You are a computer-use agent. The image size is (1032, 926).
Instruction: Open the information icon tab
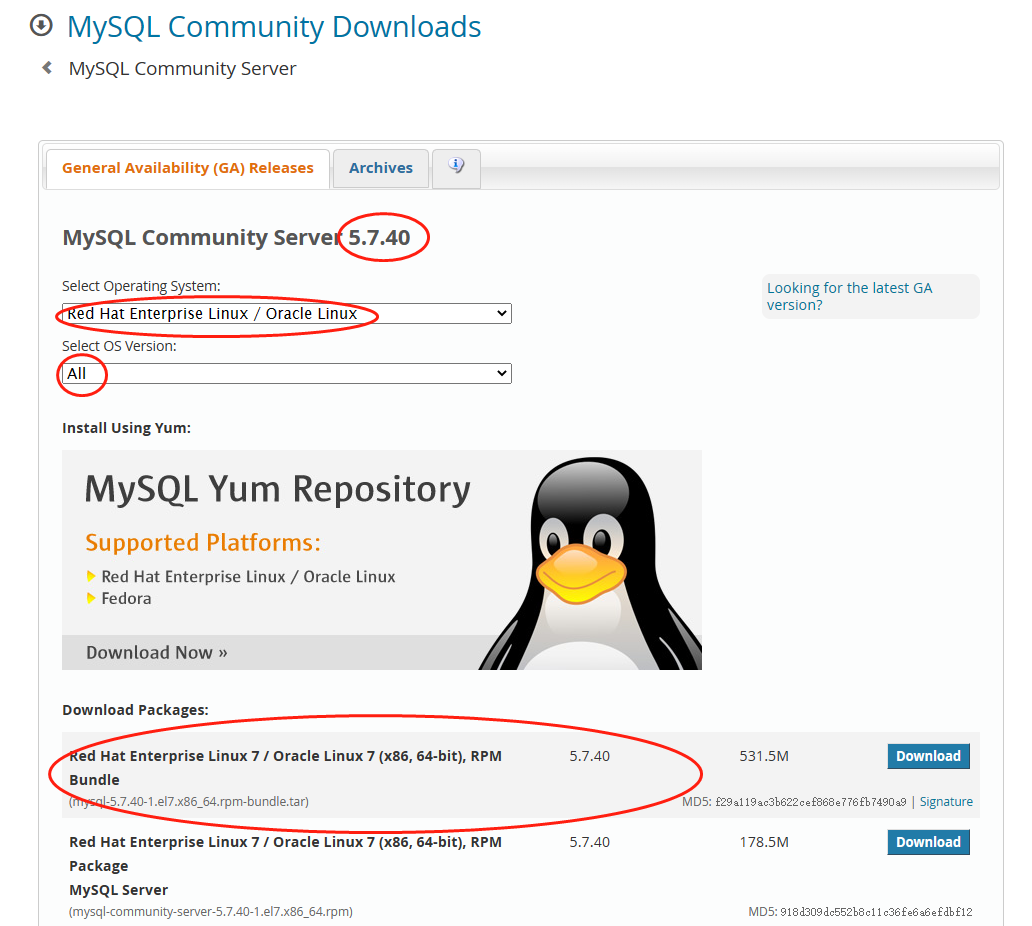(x=456, y=168)
